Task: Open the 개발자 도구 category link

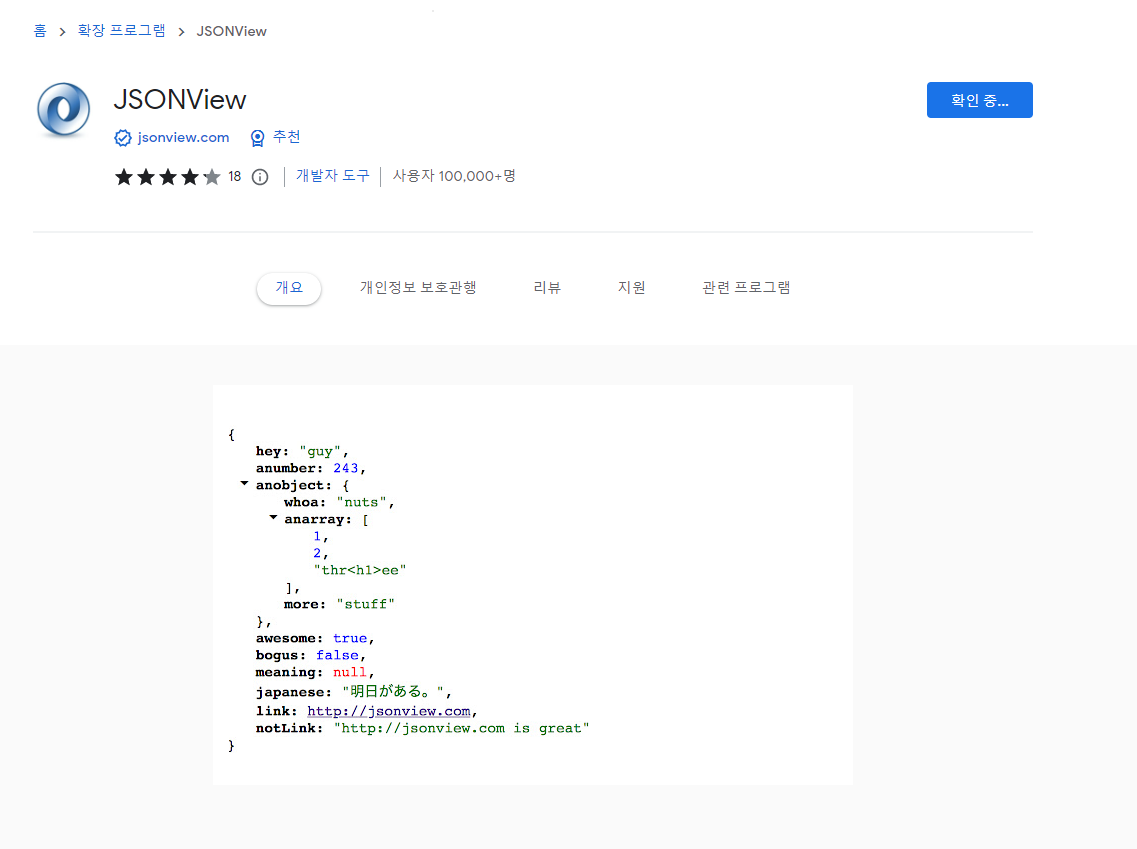Action: pyautogui.click(x=333, y=176)
